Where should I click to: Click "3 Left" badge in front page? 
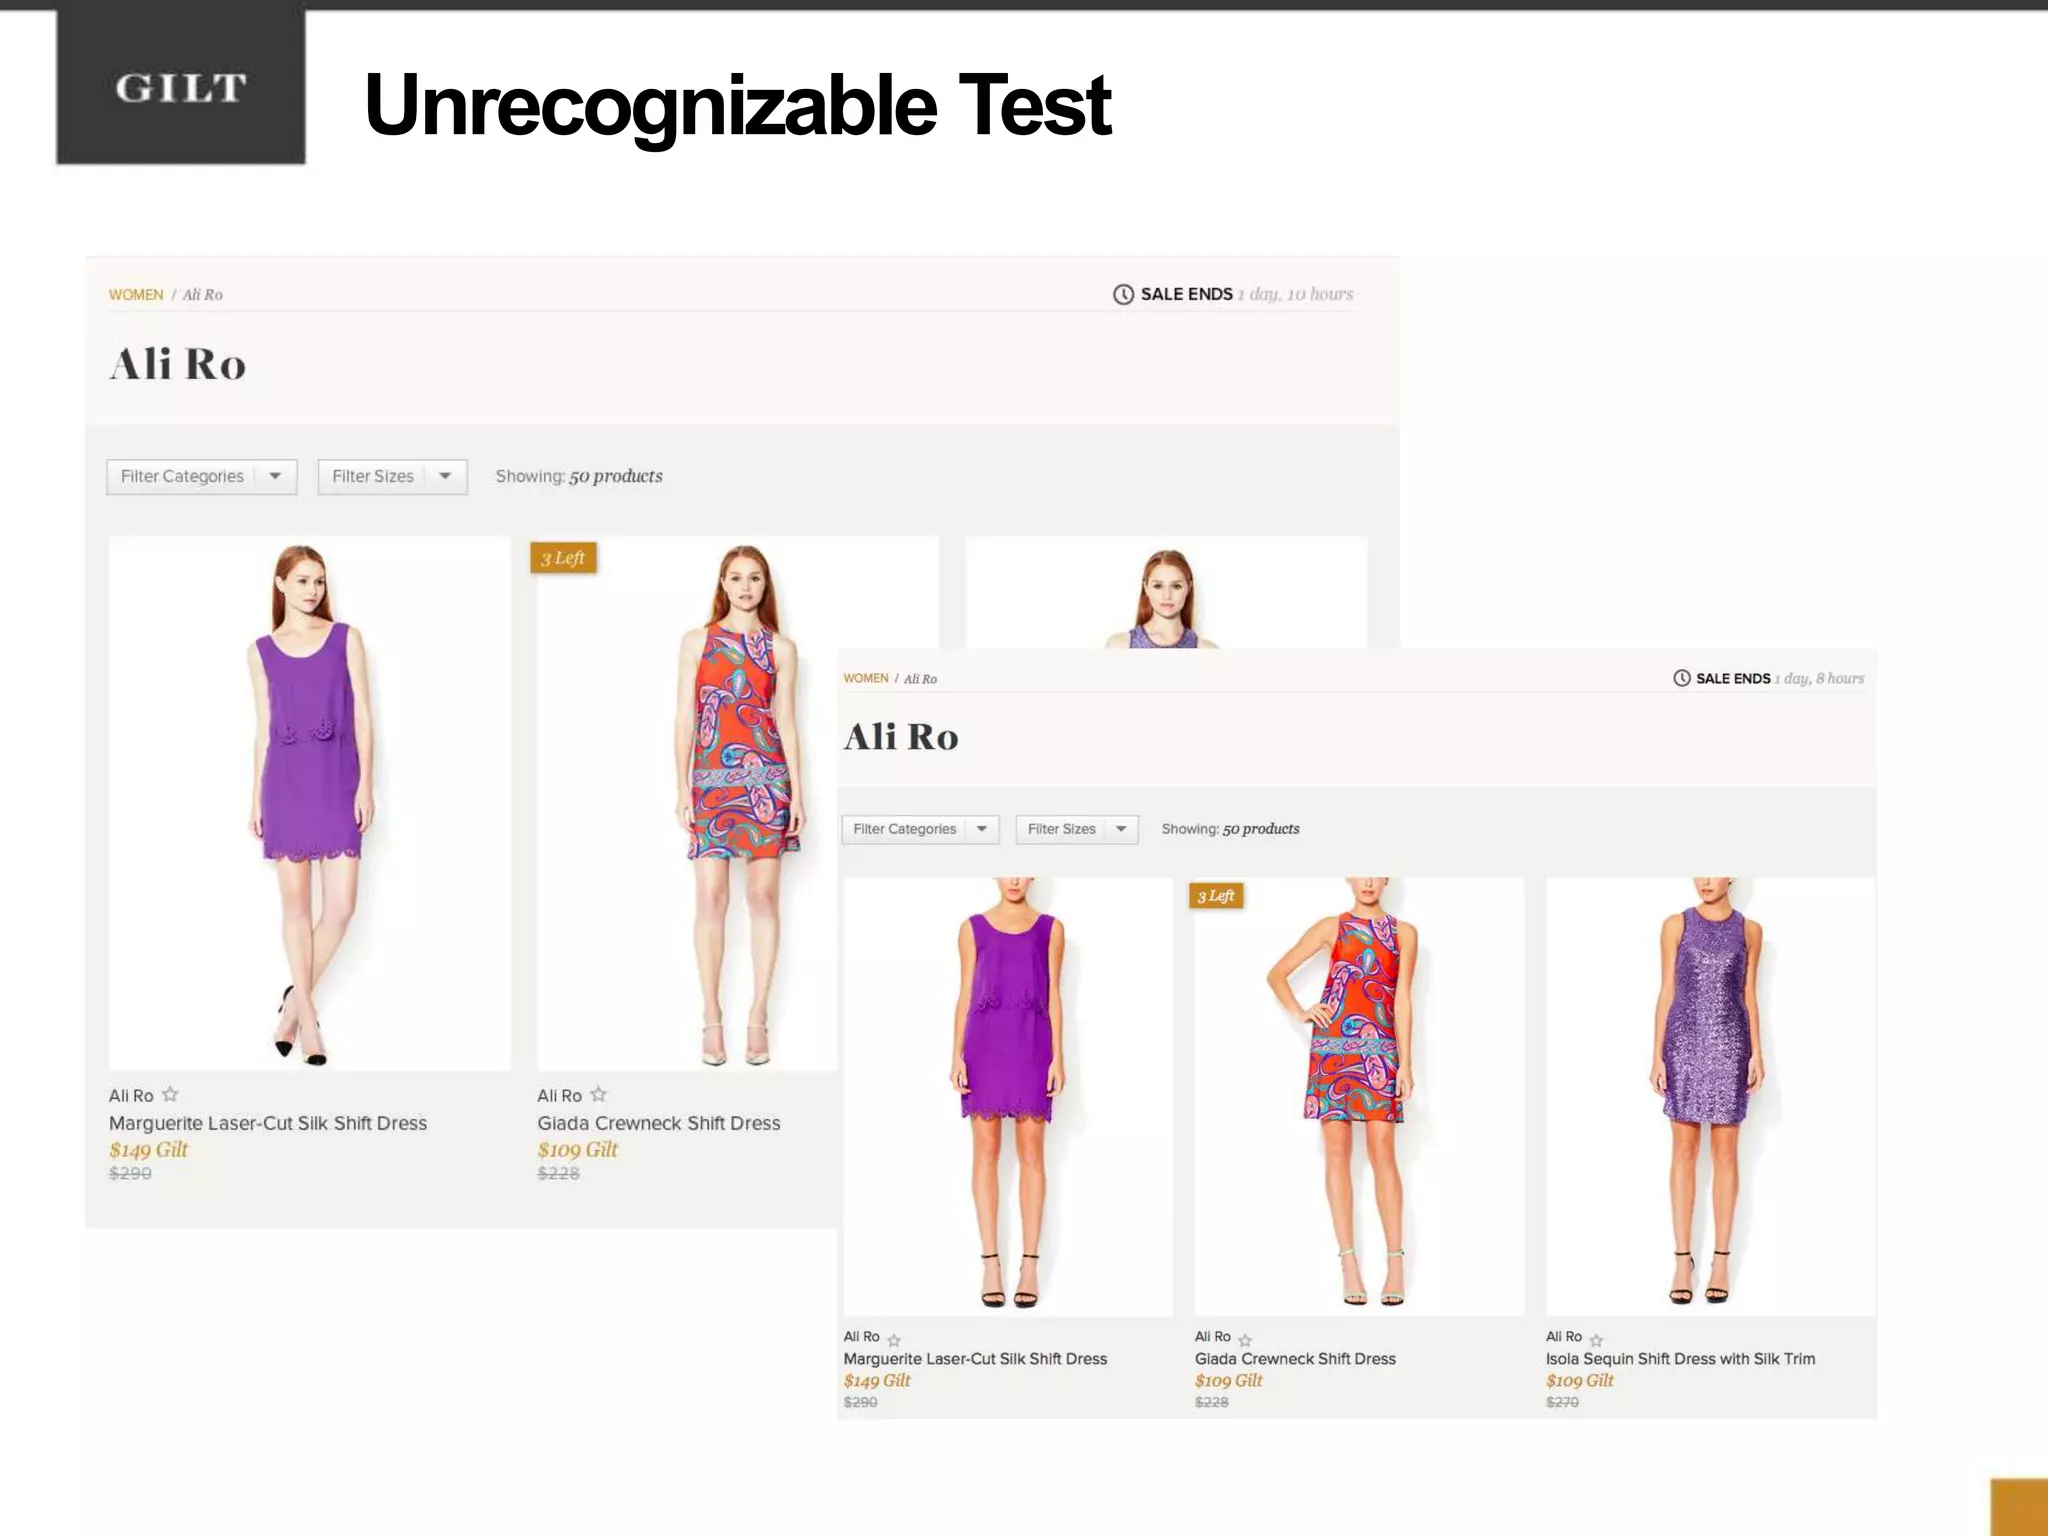point(1216,895)
